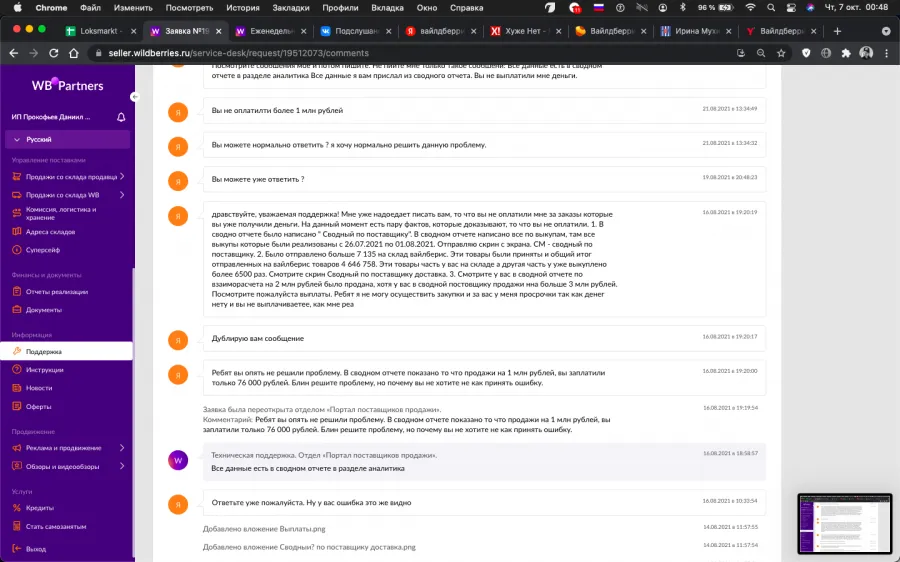Click message Вы можете уже ответить ?
This screenshot has height=562, width=900.
258,179
